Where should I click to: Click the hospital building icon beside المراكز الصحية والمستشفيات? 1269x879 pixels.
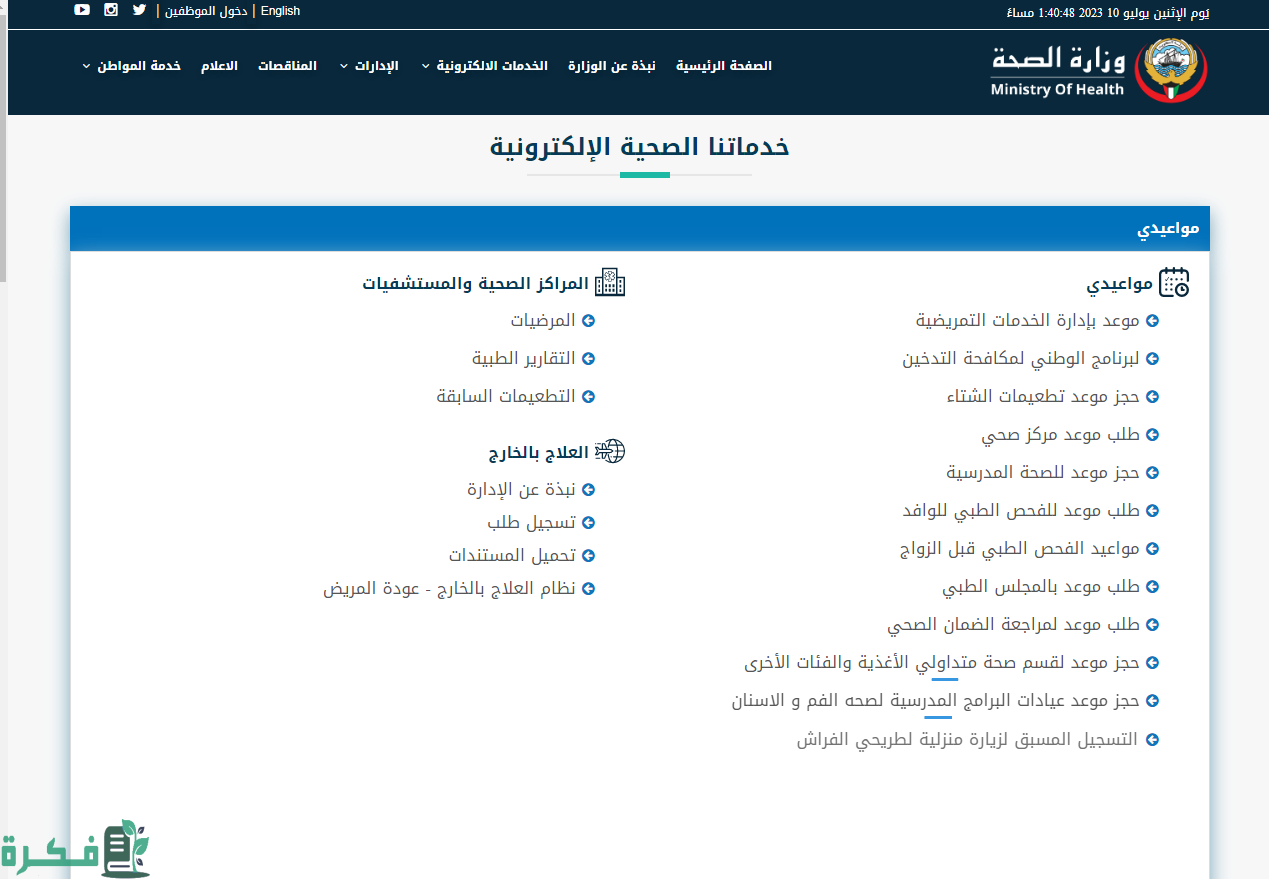tap(610, 284)
